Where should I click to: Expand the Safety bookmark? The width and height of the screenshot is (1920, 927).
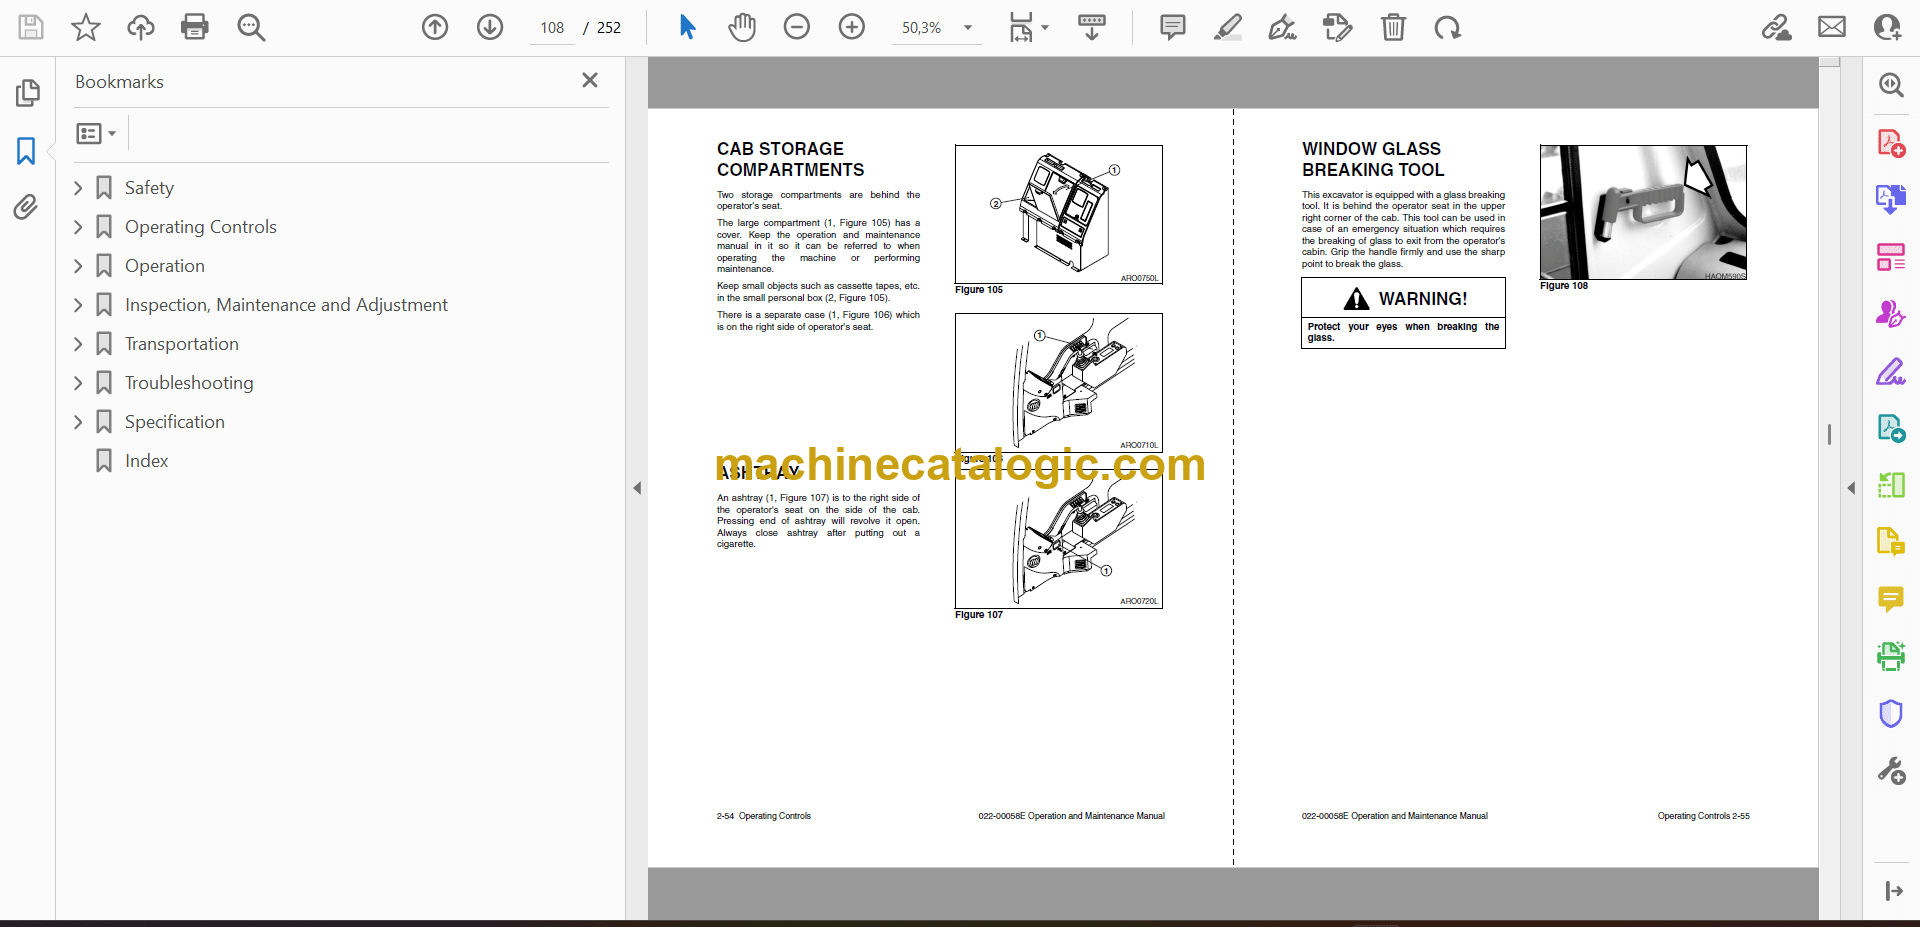click(78, 188)
